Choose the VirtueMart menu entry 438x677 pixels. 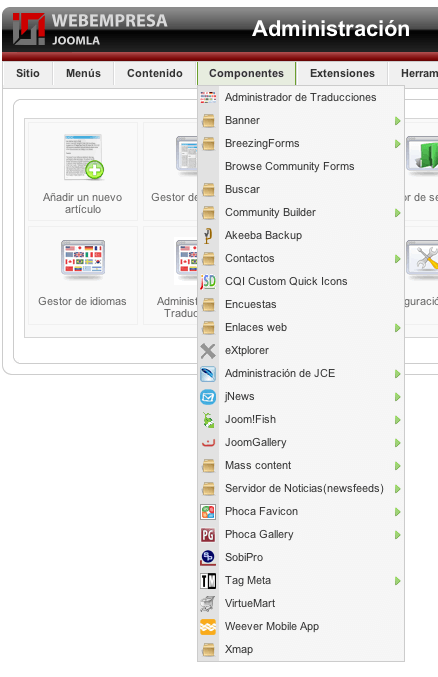[x=301, y=604]
